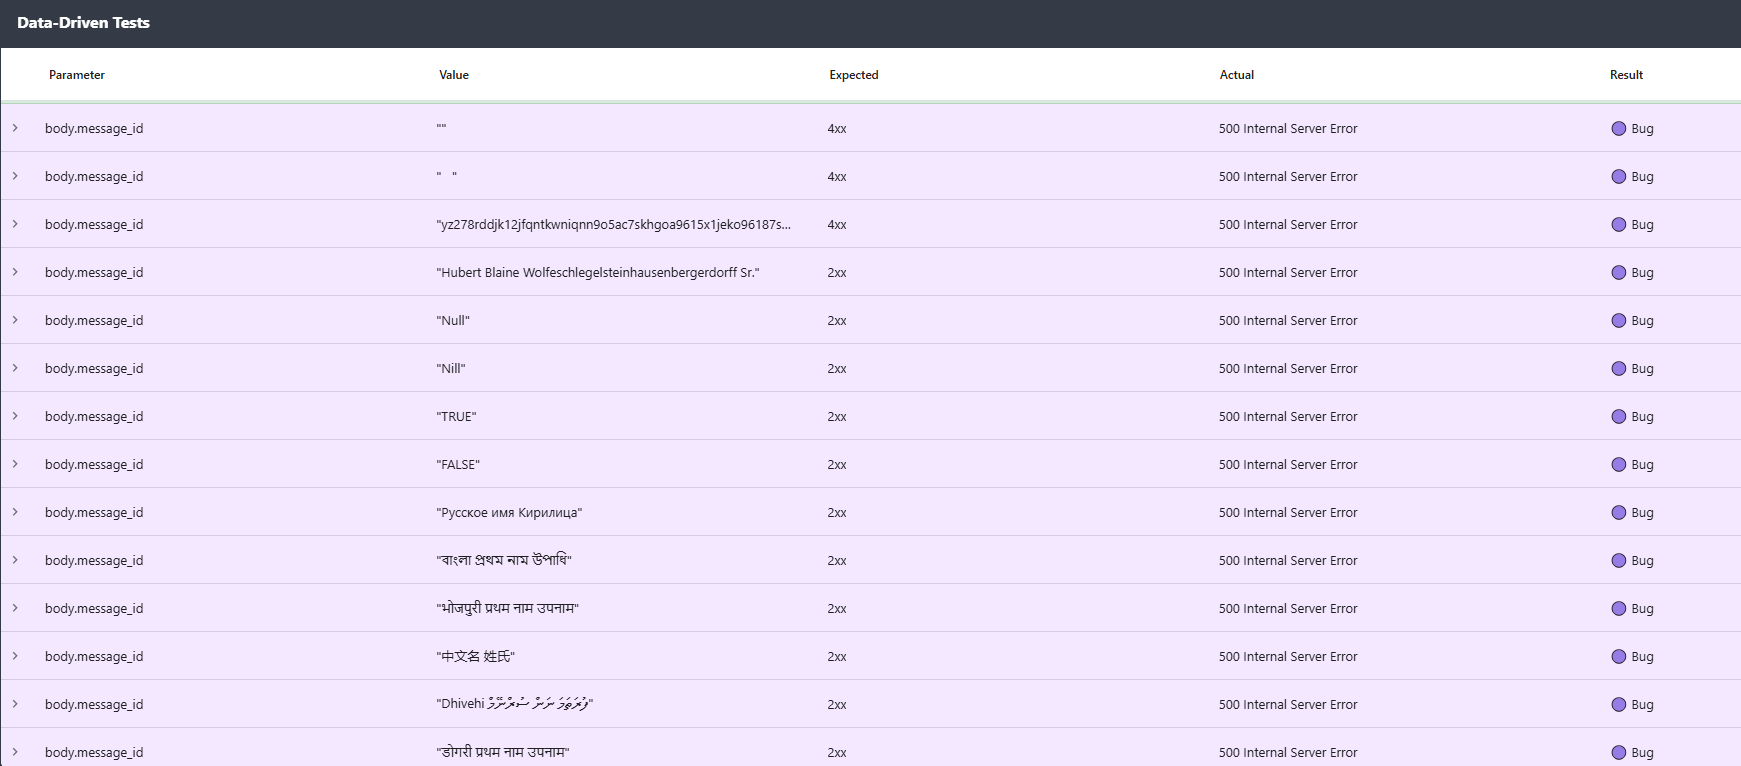Click the Bug circle icon for Chinese name row
1741x766 pixels.
click(1618, 656)
